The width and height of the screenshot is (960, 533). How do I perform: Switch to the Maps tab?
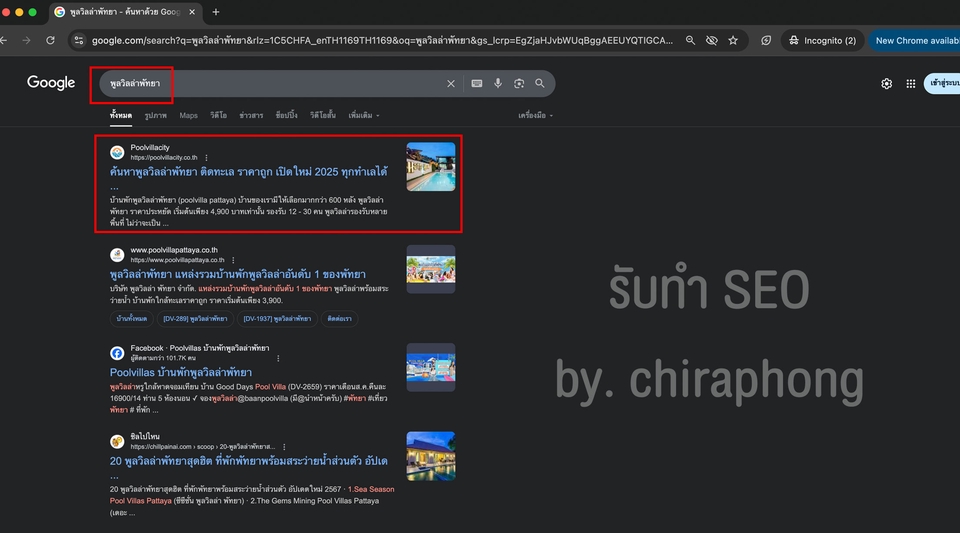[189, 115]
